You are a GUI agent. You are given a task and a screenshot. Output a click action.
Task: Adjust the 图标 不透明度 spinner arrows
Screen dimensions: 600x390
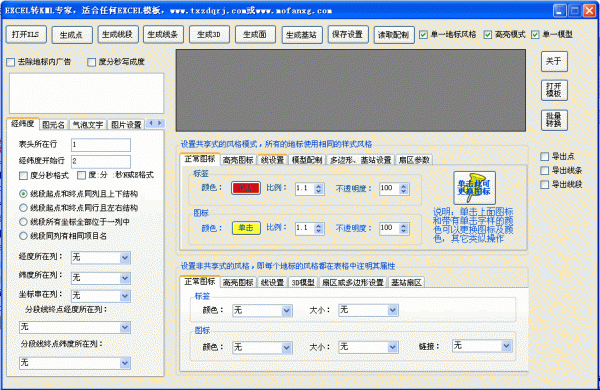click(403, 228)
